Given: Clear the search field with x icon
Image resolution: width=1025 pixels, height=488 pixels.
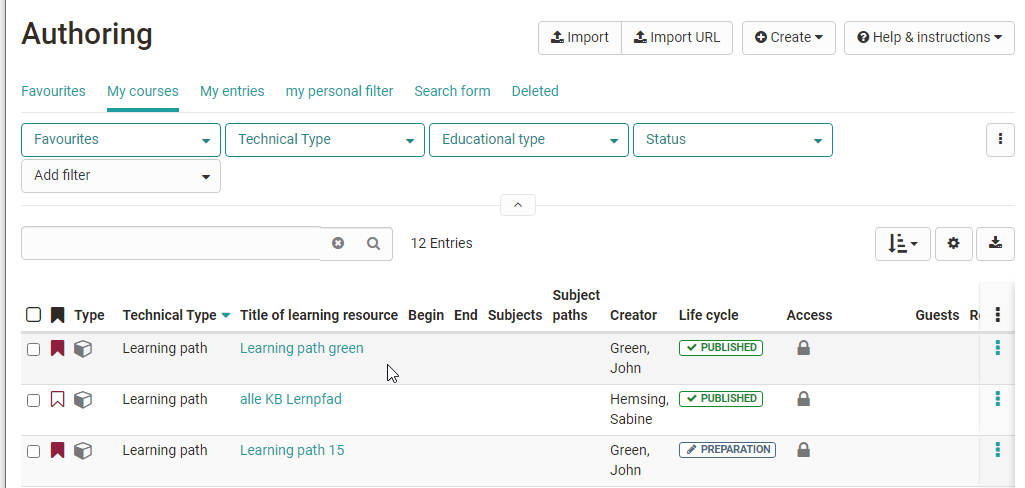Looking at the screenshot, I should tap(338, 243).
